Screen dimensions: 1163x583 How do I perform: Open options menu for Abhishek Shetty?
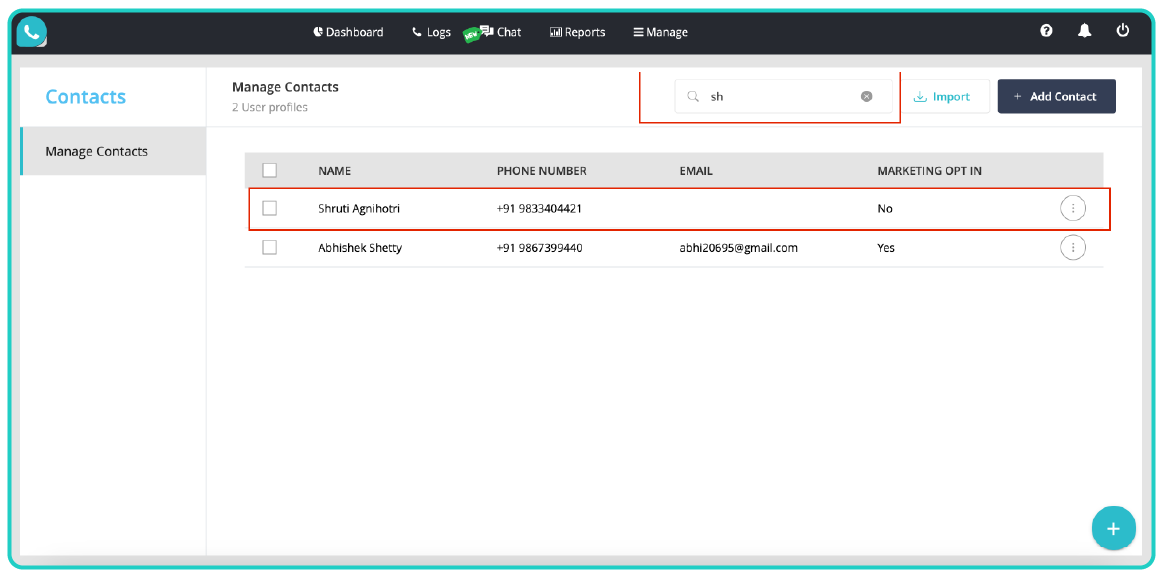click(1073, 248)
